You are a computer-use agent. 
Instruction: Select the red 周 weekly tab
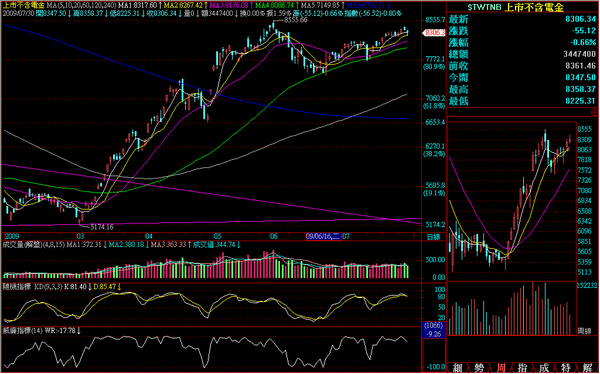click(x=501, y=368)
